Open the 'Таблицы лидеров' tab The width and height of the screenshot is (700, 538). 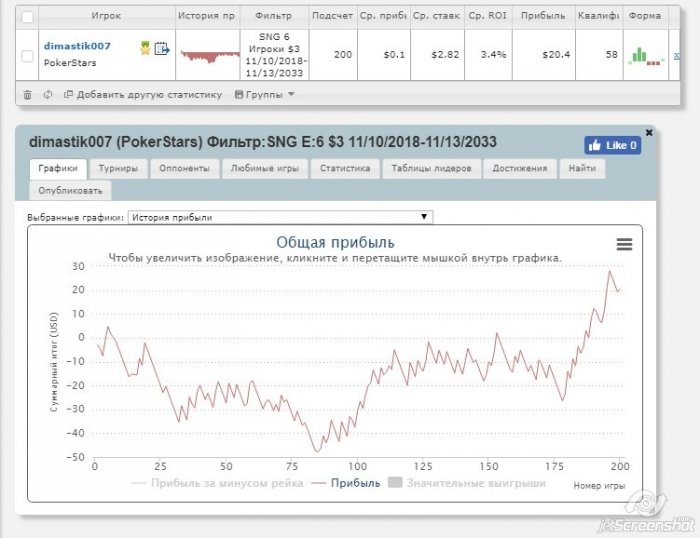[x=431, y=169]
